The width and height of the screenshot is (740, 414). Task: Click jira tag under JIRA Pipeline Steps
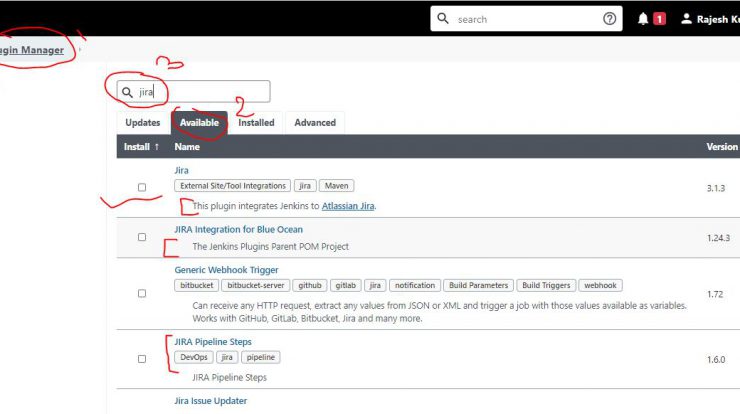(x=227, y=357)
